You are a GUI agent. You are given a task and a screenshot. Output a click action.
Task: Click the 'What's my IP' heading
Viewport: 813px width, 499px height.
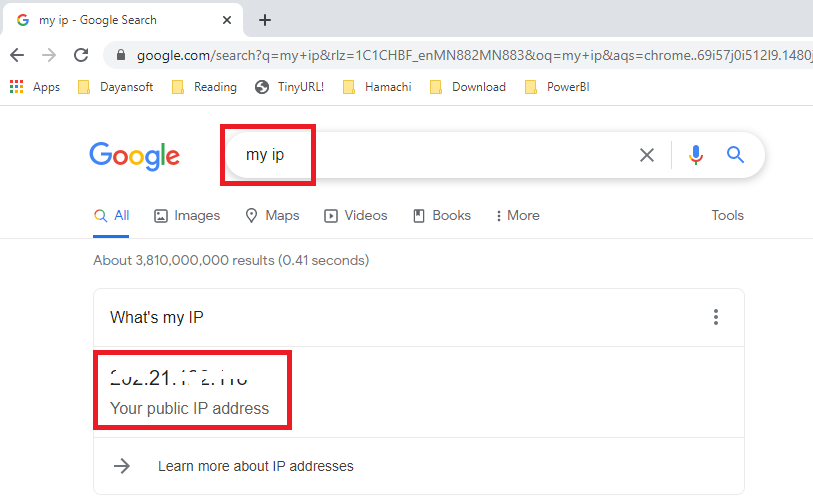(157, 317)
